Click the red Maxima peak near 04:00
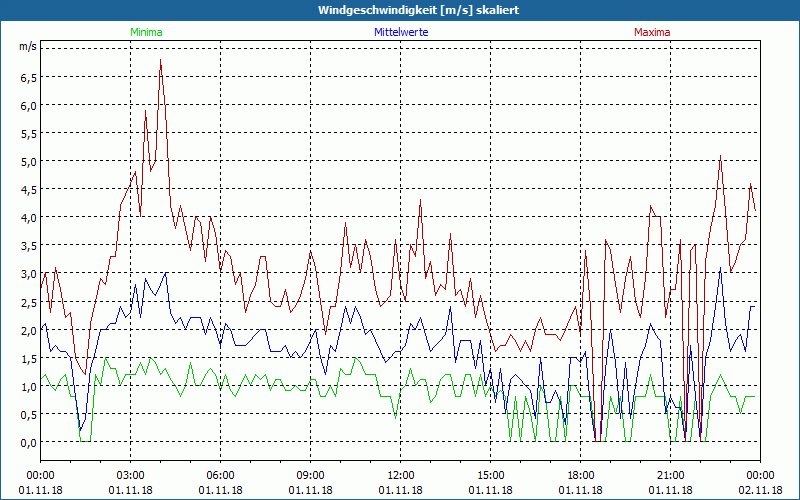Image resolution: width=800 pixels, height=500 pixels. point(161,60)
